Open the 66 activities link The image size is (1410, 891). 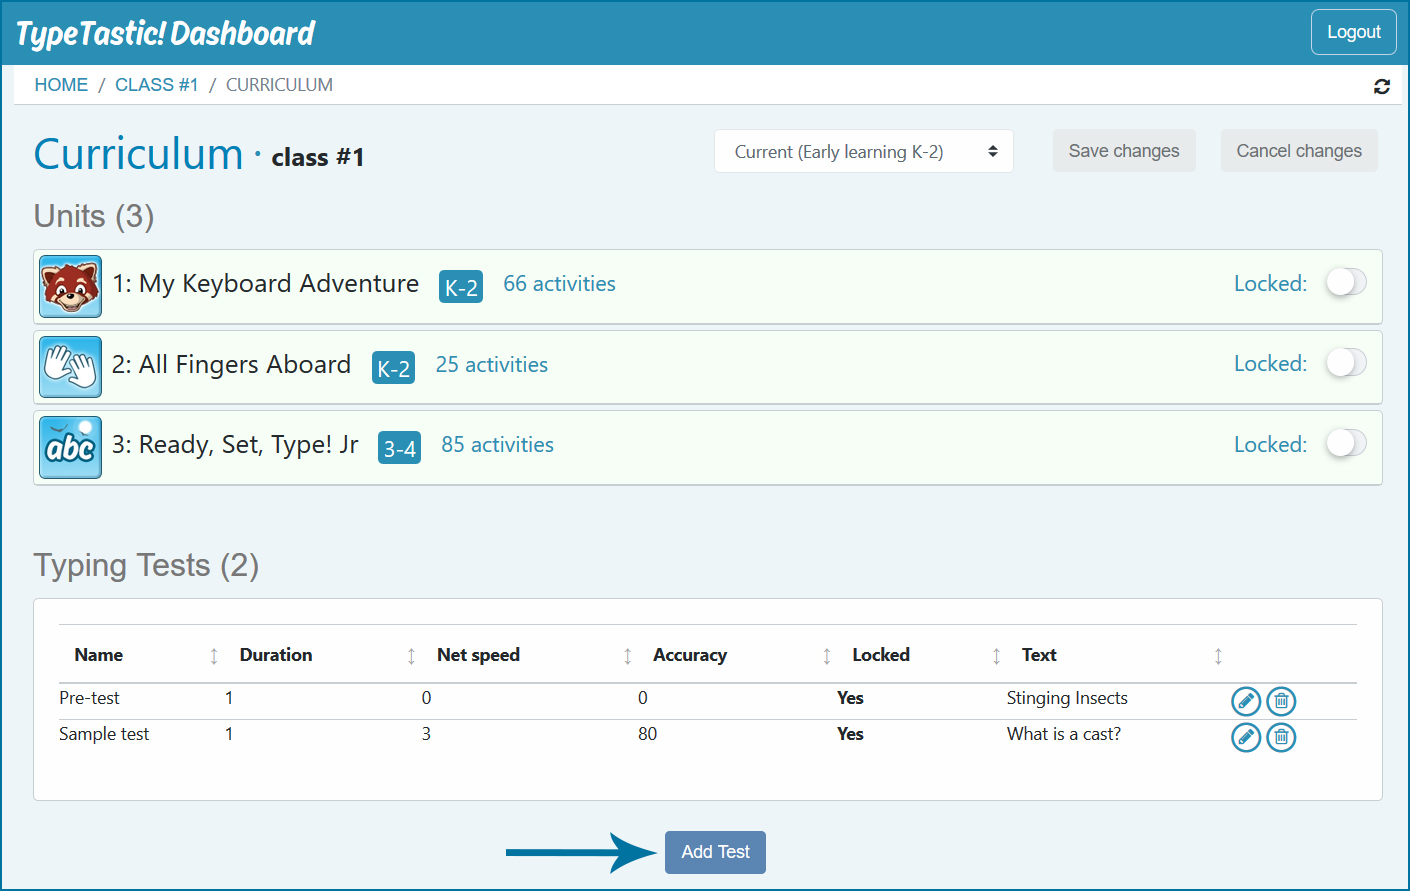coord(559,283)
